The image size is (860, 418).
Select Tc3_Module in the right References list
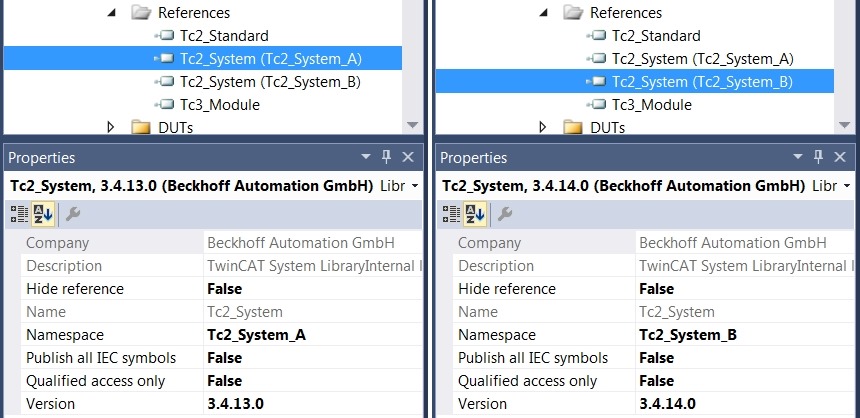(x=652, y=104)
